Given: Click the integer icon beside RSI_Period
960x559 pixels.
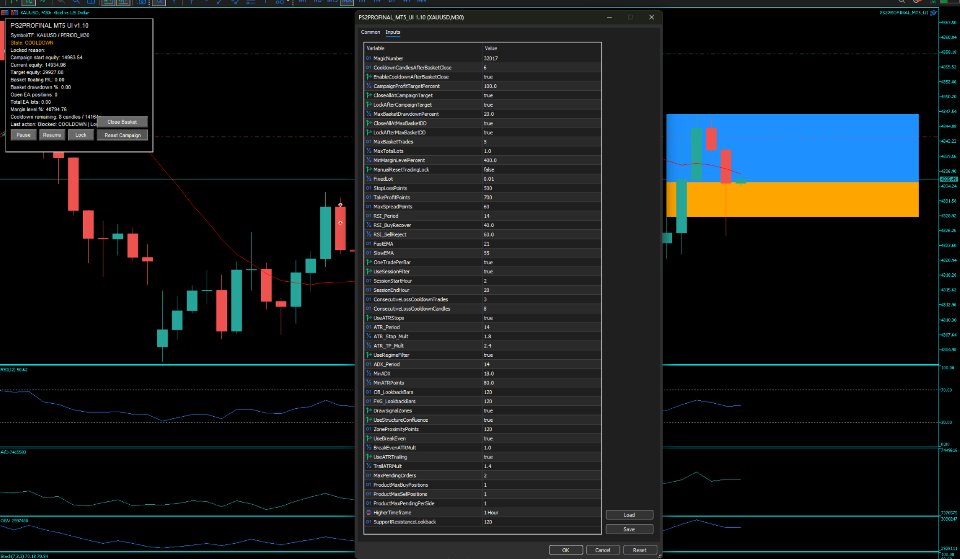Looking at the screenshot, I should tap(369, 216).
